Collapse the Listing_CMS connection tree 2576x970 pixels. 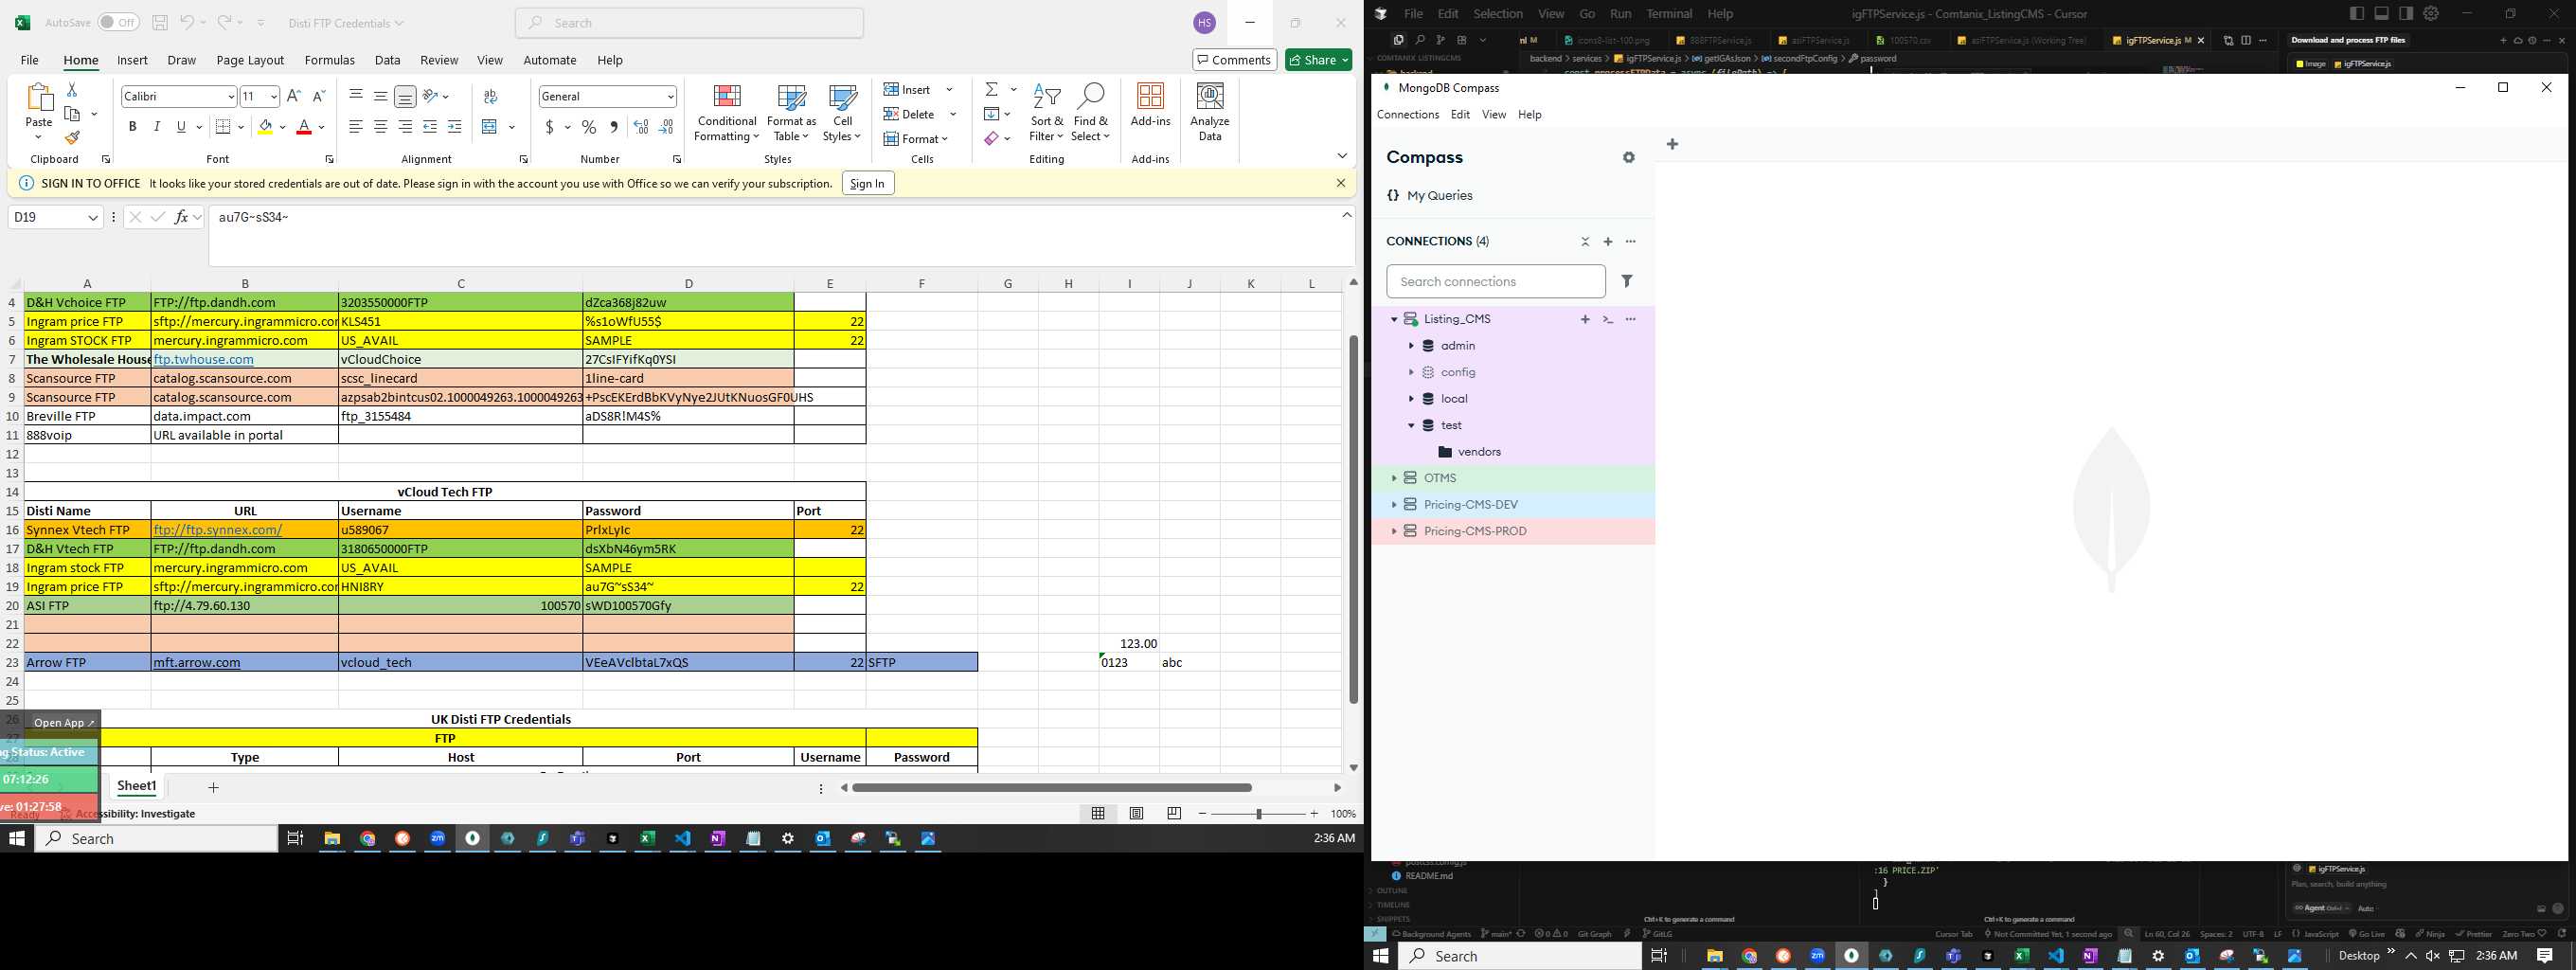click(x=1394, y=319)
